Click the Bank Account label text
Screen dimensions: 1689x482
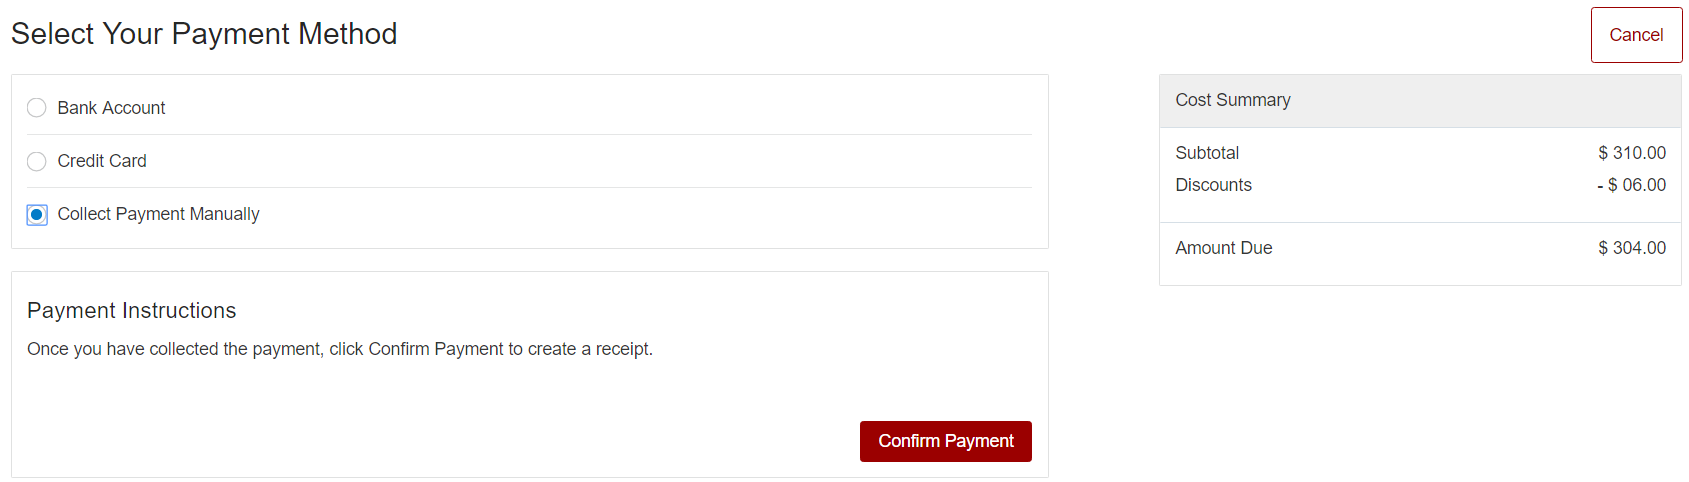click(x=111, y=108)
